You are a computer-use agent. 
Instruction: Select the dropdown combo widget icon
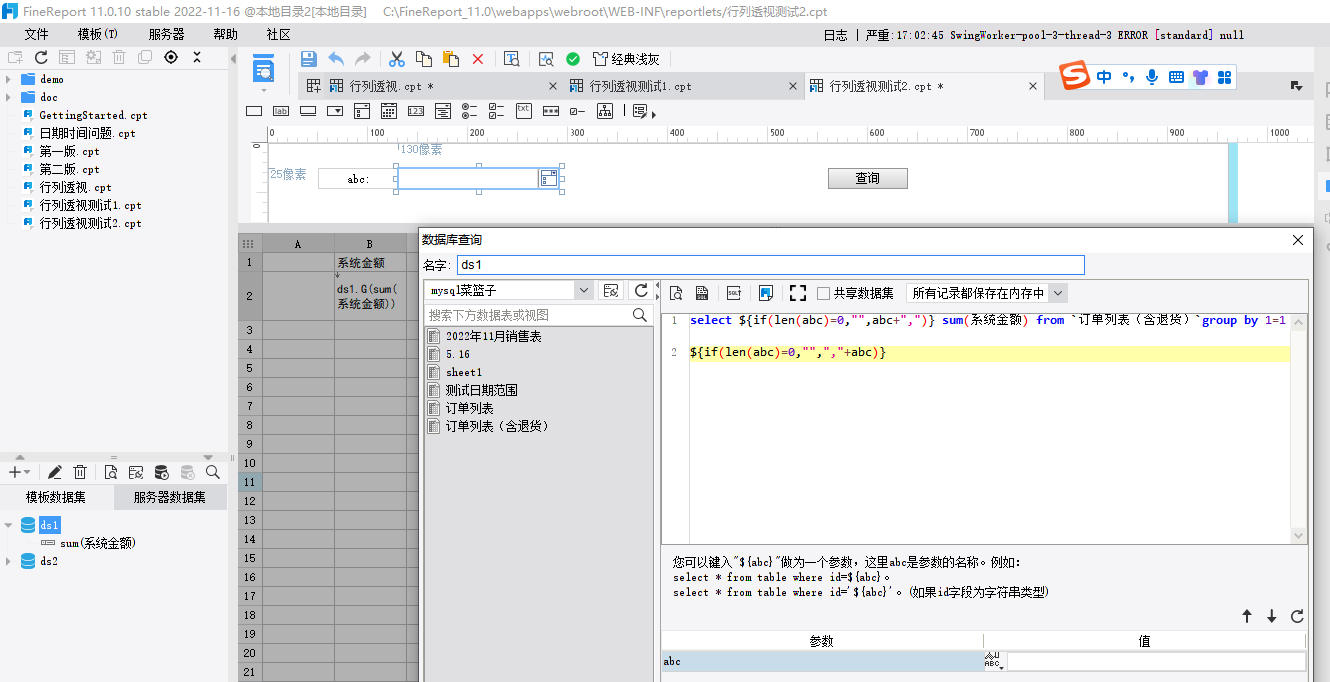point(335,111)
